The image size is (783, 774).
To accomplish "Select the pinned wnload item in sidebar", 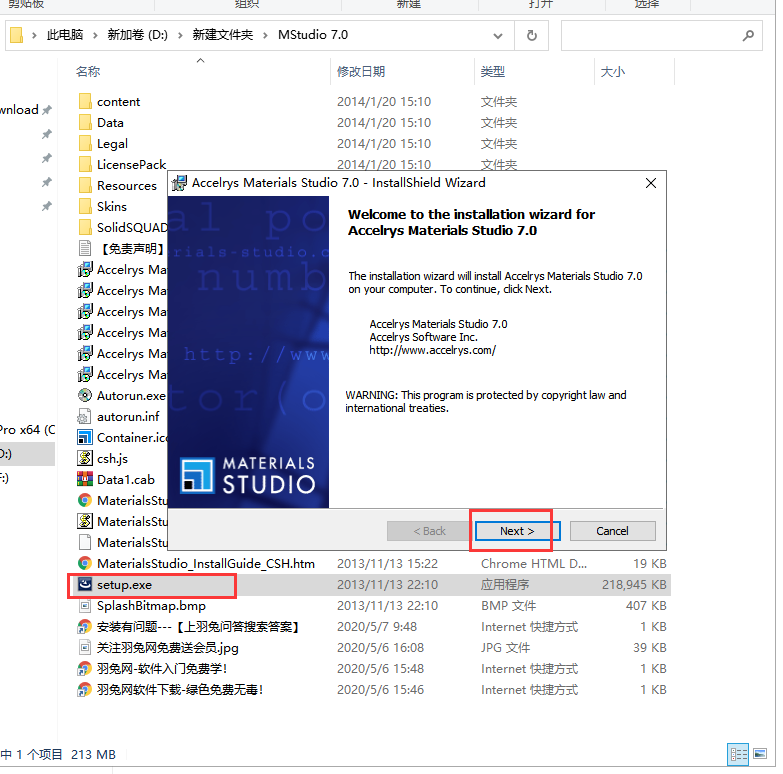I will [19, 109].
